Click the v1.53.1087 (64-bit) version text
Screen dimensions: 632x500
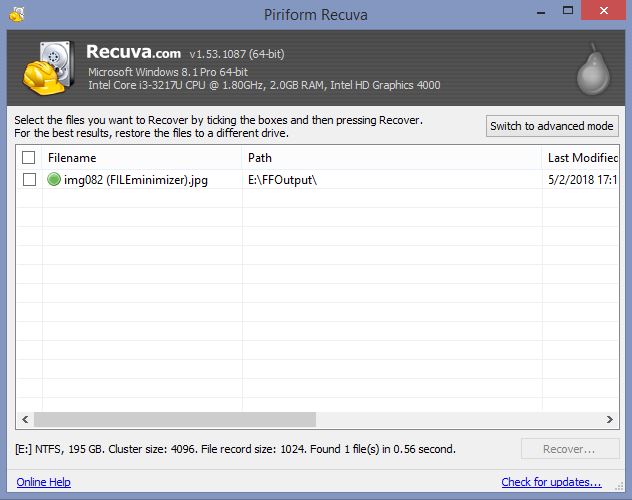tap(237, 54)
